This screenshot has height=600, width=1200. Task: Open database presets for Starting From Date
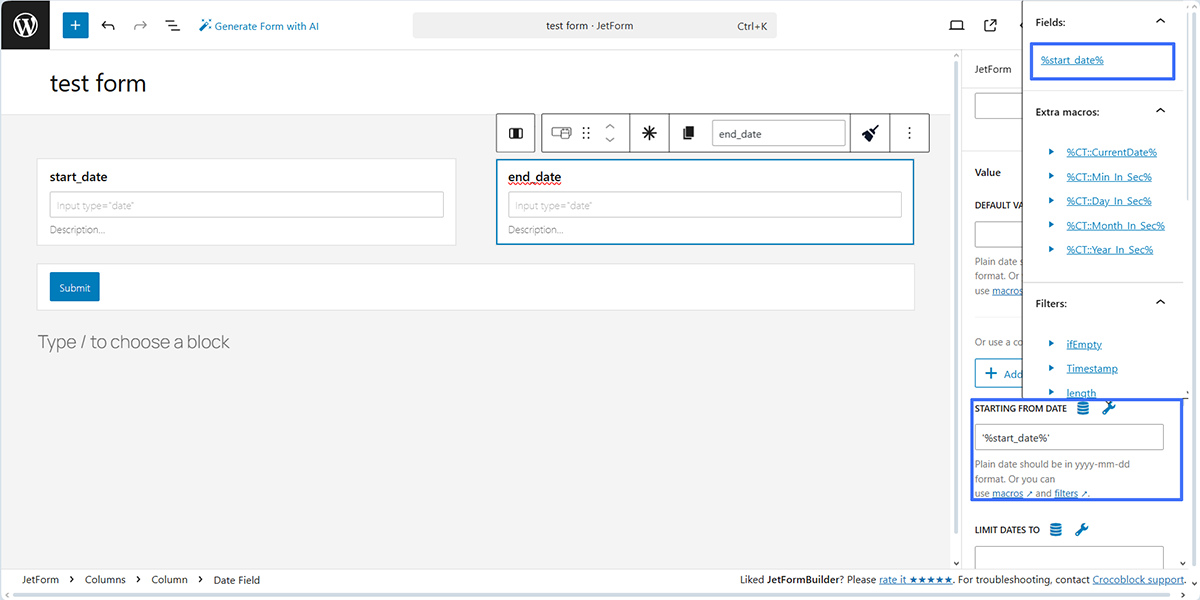[1082, 408]
